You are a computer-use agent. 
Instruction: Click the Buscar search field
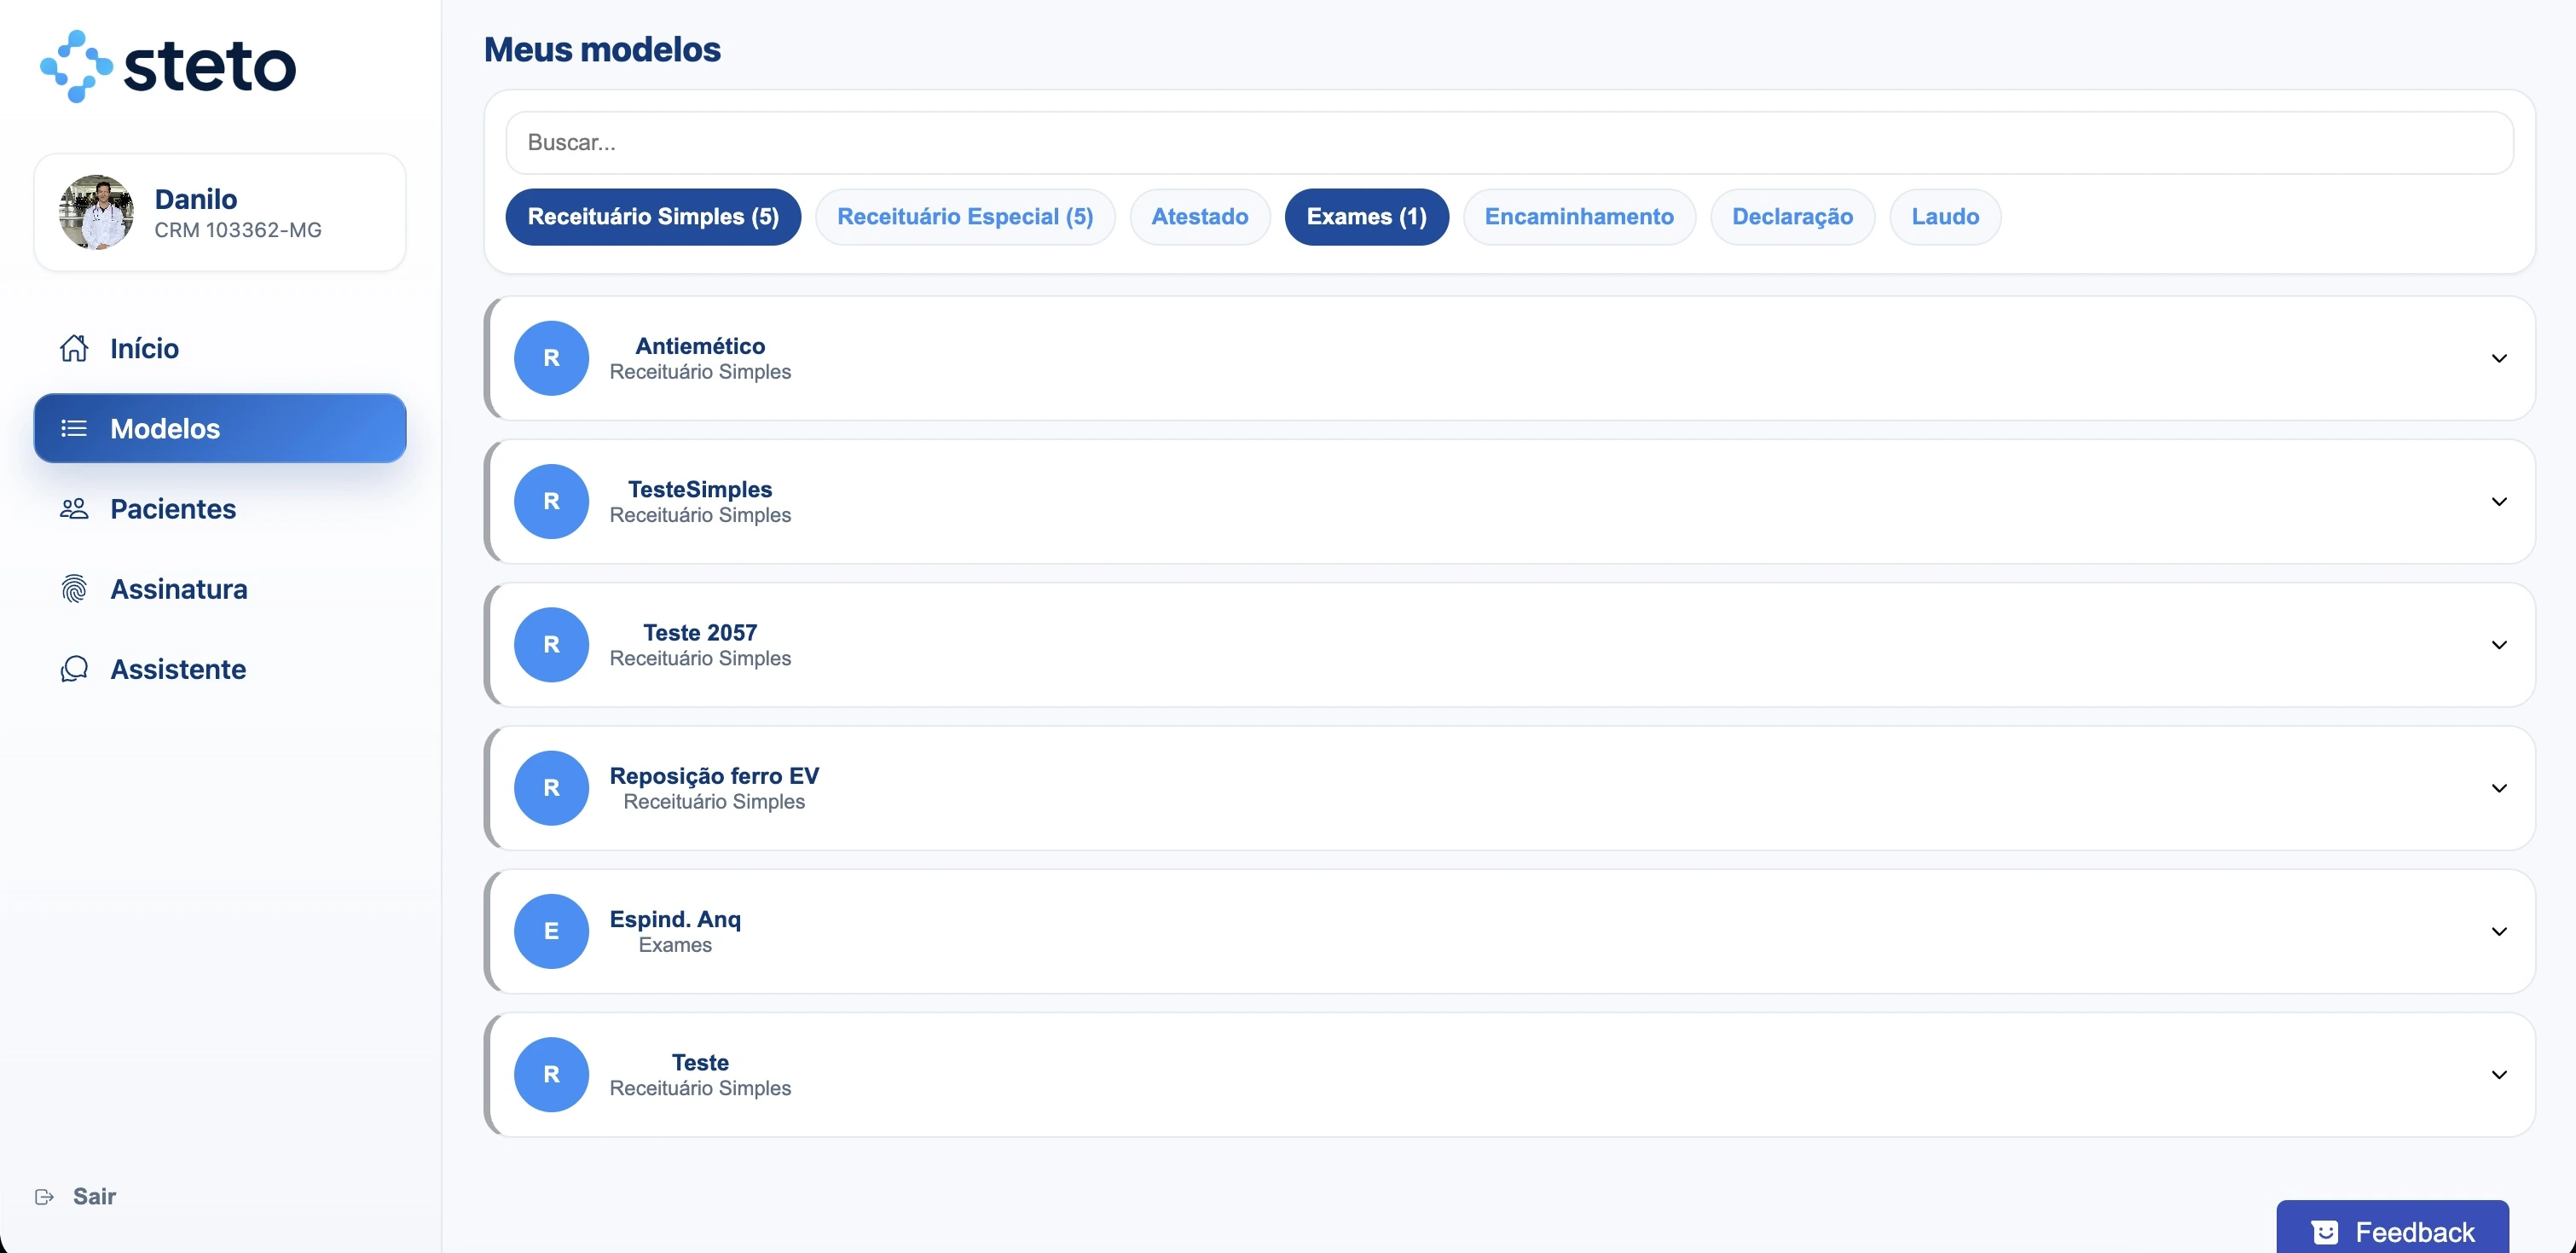1508,143
